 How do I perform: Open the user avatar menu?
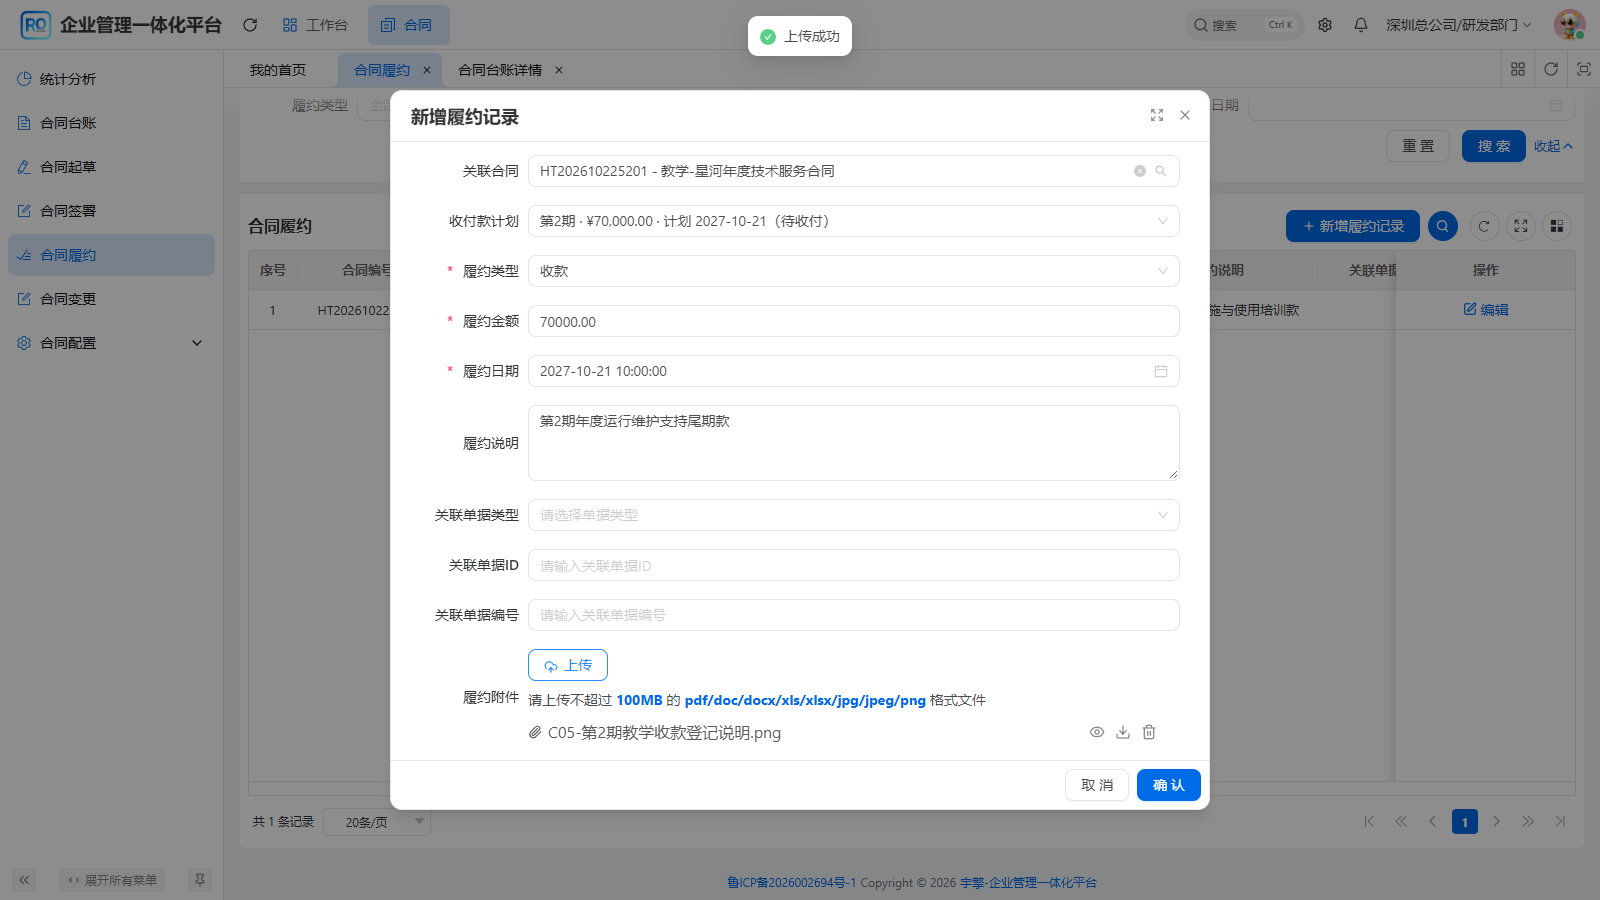(x=1569, y=25)
